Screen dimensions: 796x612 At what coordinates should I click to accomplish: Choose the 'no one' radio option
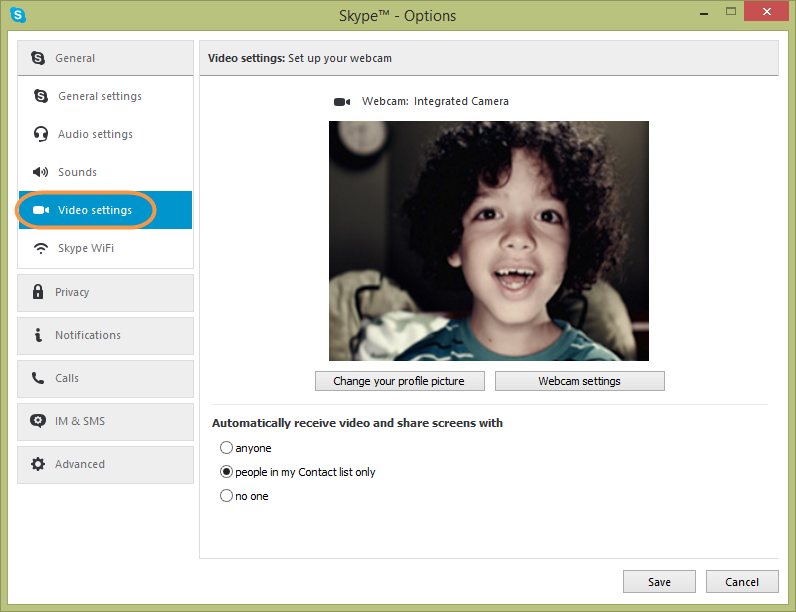[x=226, y=496]
